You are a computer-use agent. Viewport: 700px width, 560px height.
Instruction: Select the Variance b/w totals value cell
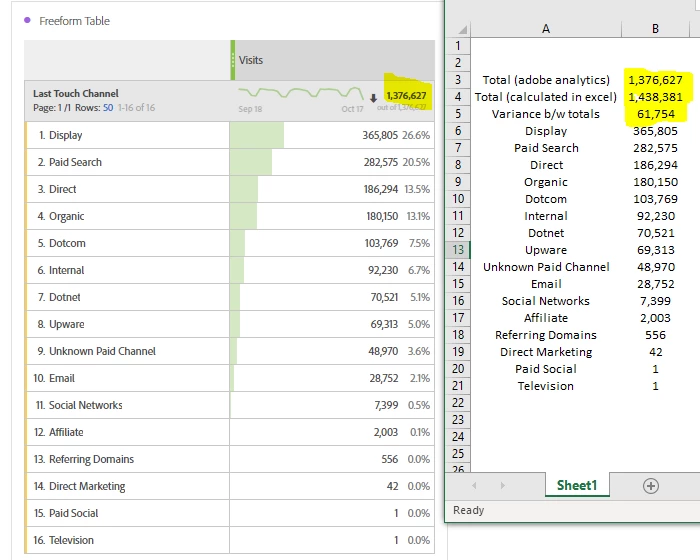tap(655, 114)
